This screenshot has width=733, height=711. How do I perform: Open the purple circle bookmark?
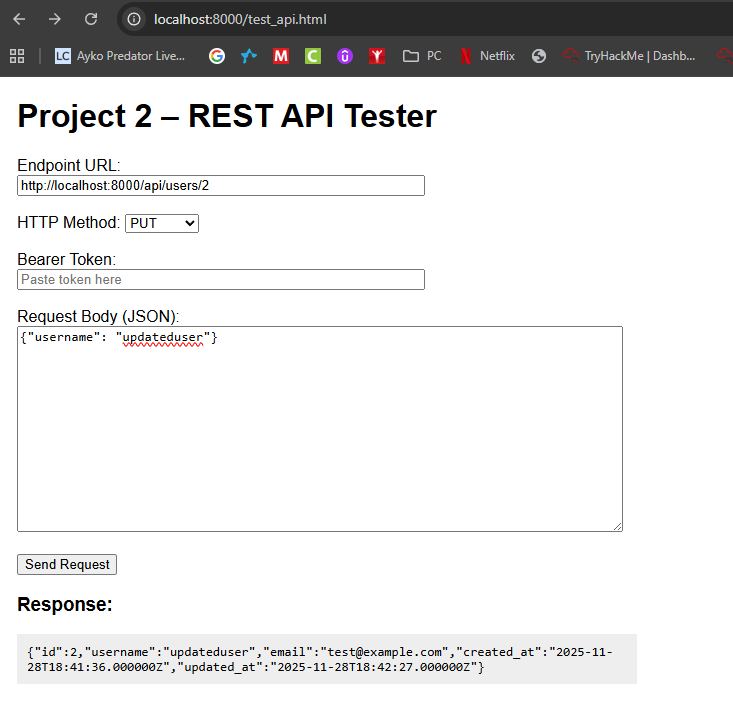tap(345, 56)
